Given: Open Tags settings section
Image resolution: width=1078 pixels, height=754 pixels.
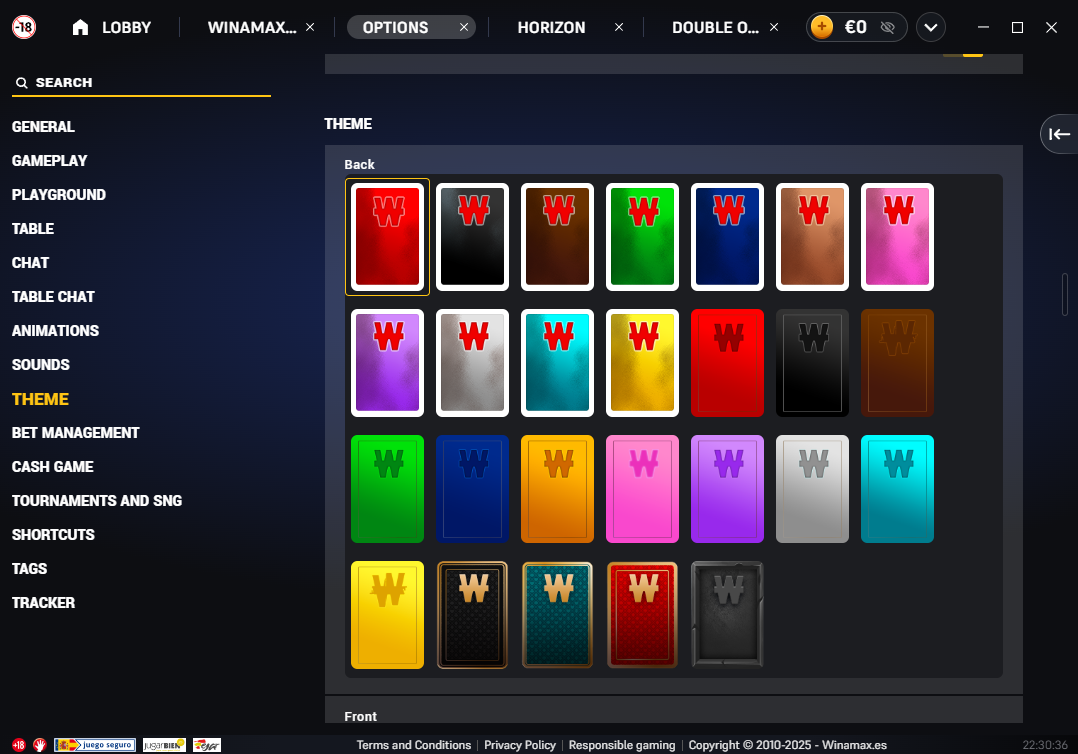Looking at the screenshot, I should (x=30, y=569).
